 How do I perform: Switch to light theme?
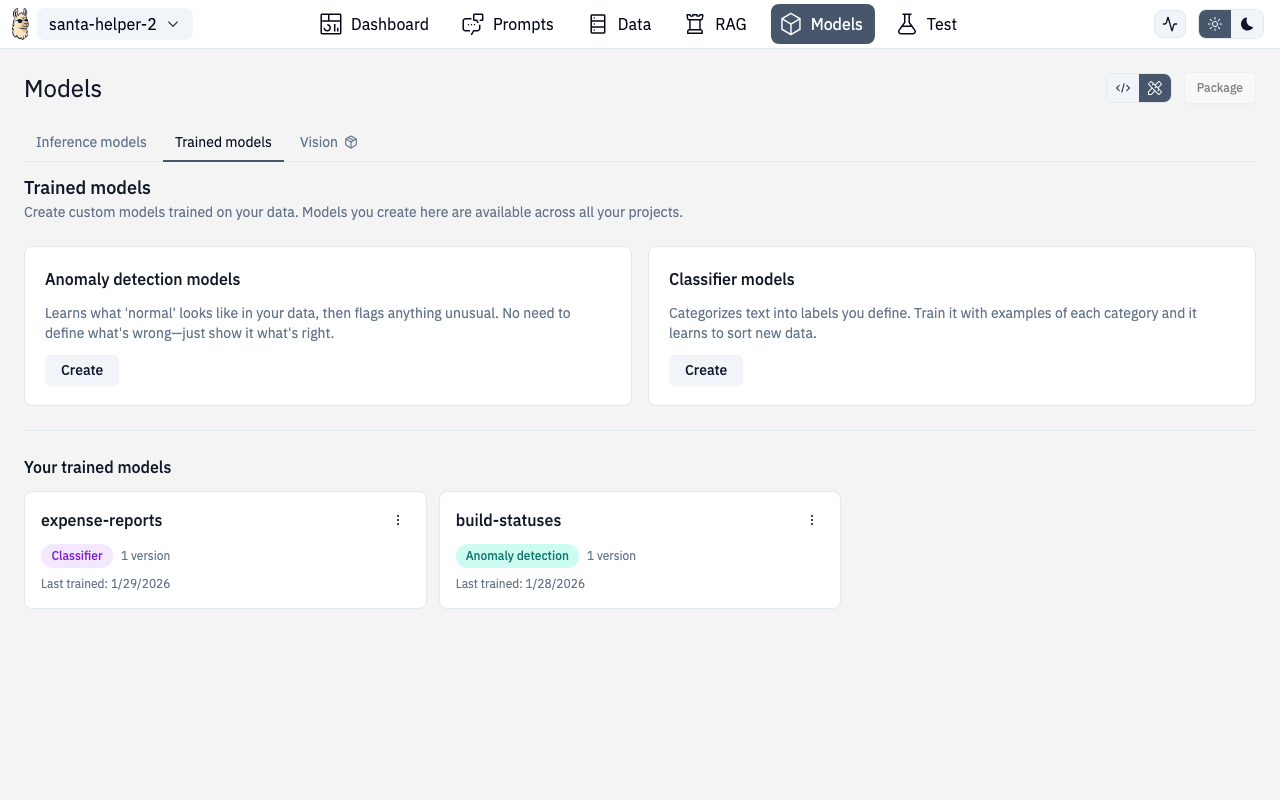(1215, 24)
